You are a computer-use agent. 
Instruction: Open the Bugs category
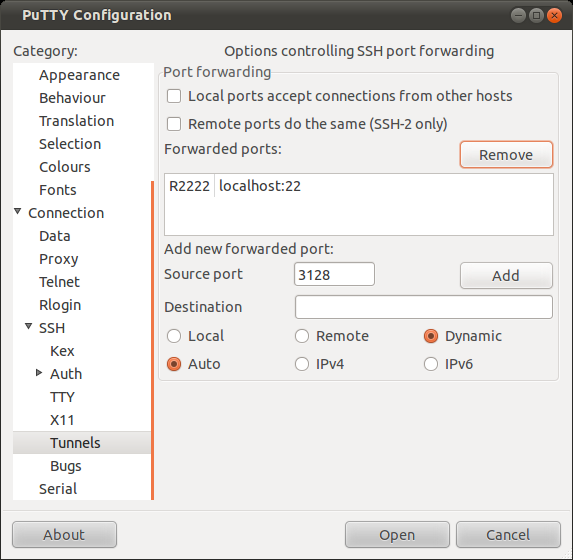[66, 467]
